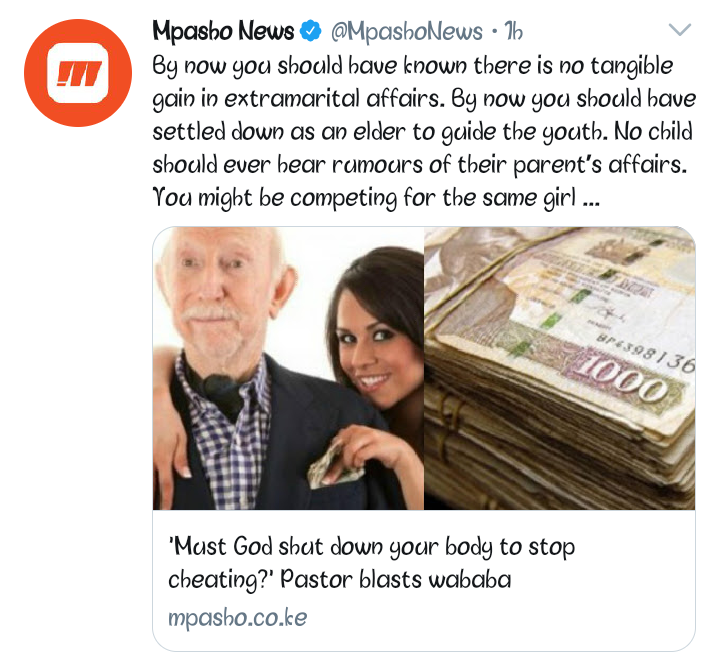
Task: Click the card's white caption area below the images
Action: tap(424, 580)
